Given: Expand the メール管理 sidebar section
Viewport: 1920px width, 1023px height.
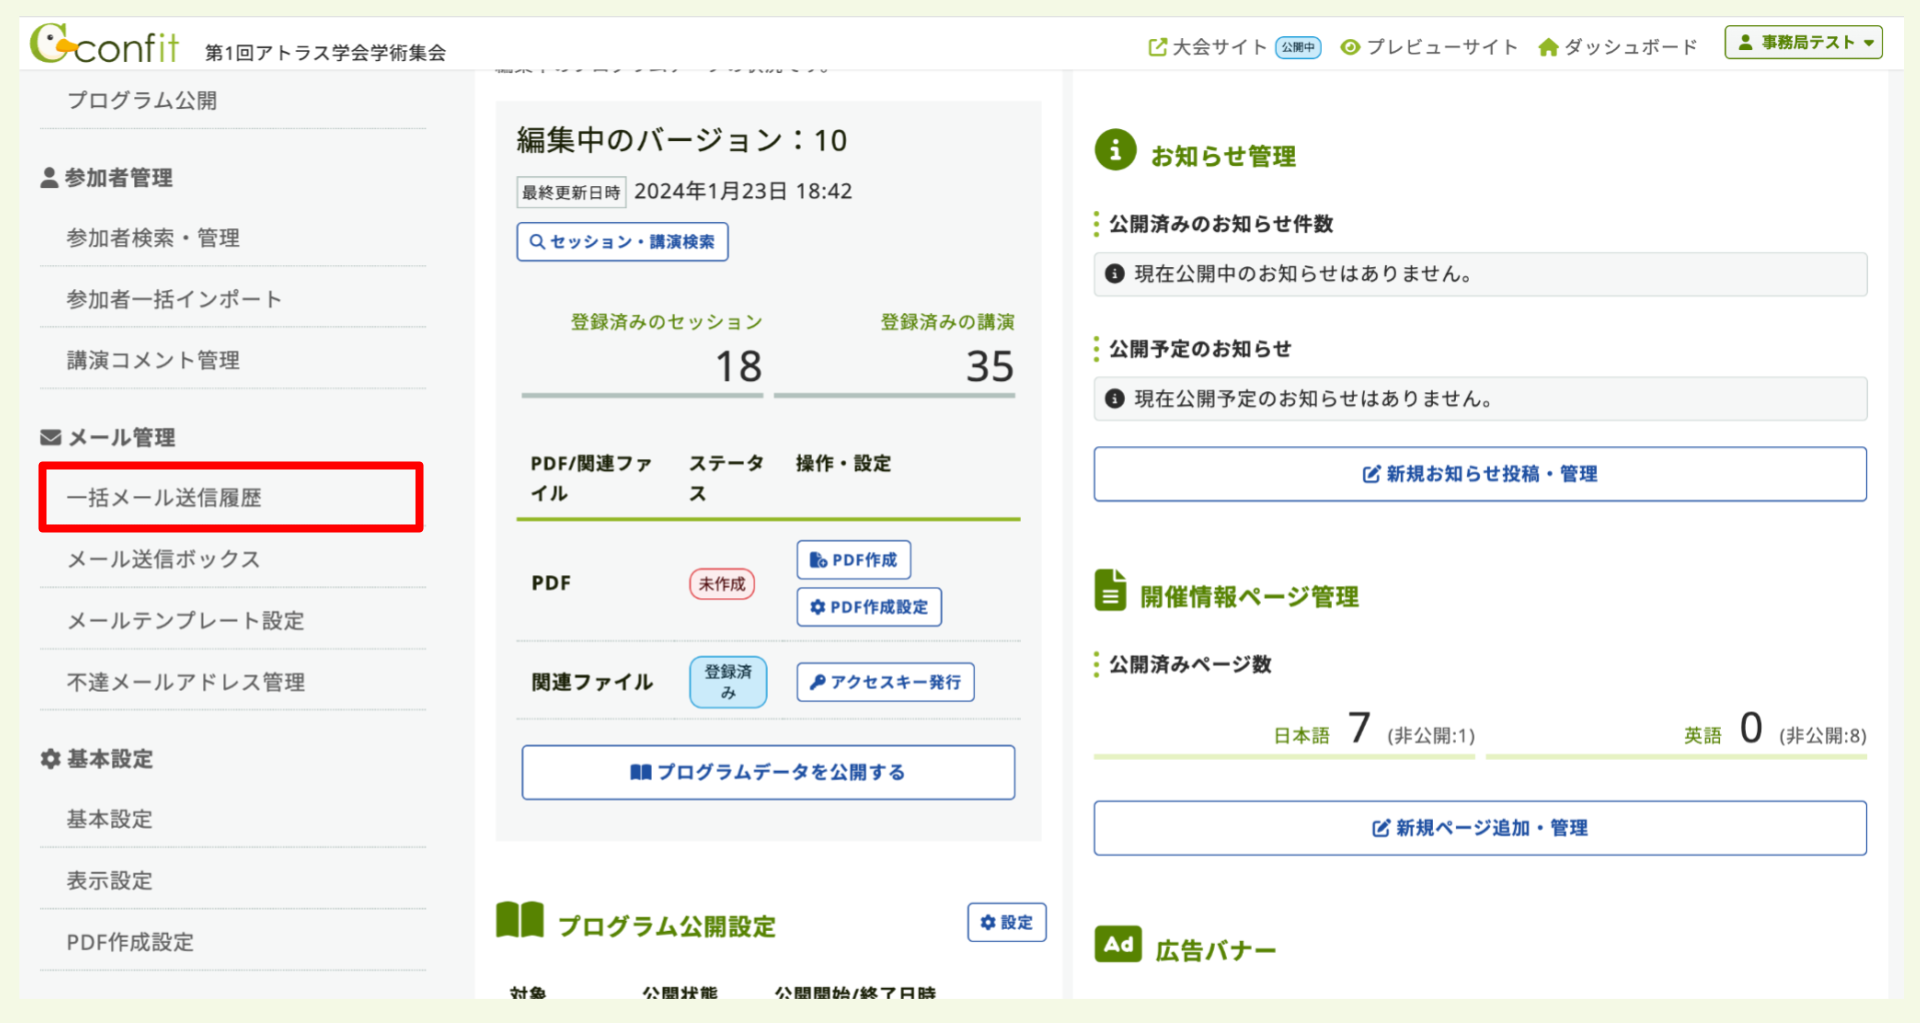Looking at the screenshot, I should click(x=121, y=437).
